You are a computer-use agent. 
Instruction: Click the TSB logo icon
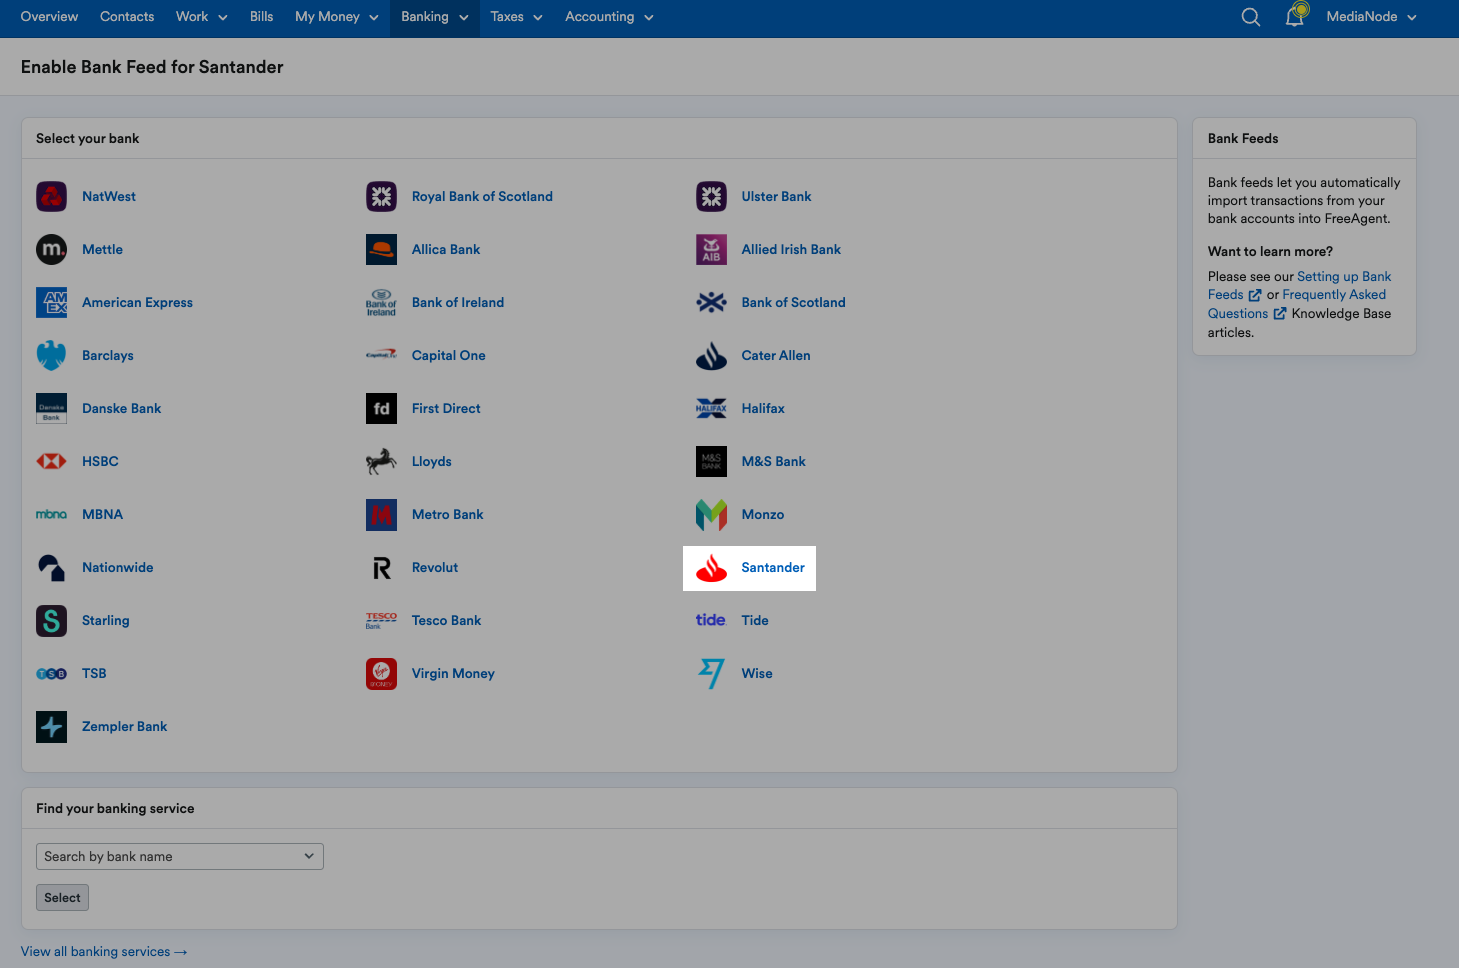pos(51,674)
